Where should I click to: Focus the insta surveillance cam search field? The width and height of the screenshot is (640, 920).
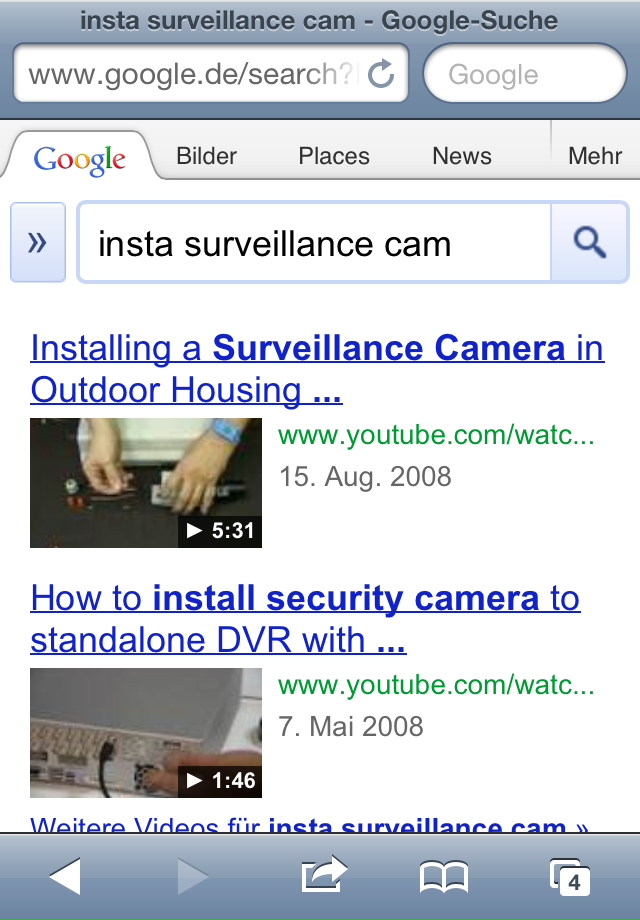[315, 243]
